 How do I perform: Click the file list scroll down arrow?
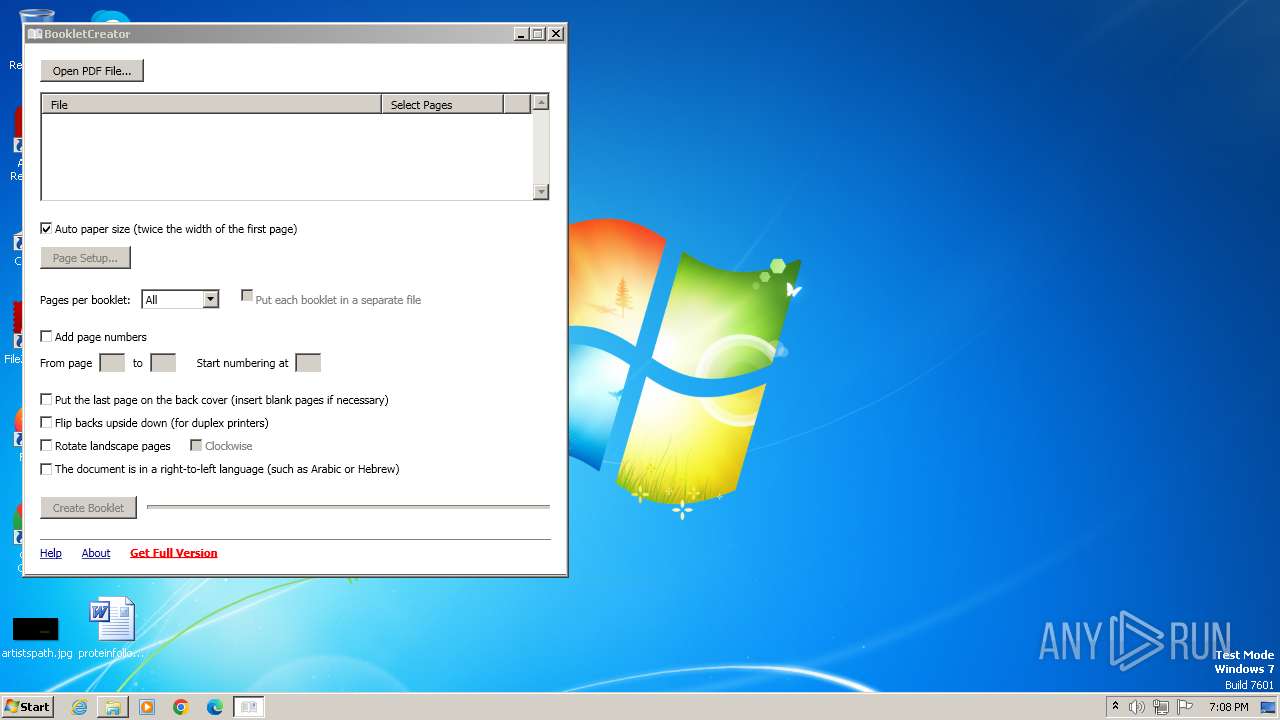tap(541, 192)
